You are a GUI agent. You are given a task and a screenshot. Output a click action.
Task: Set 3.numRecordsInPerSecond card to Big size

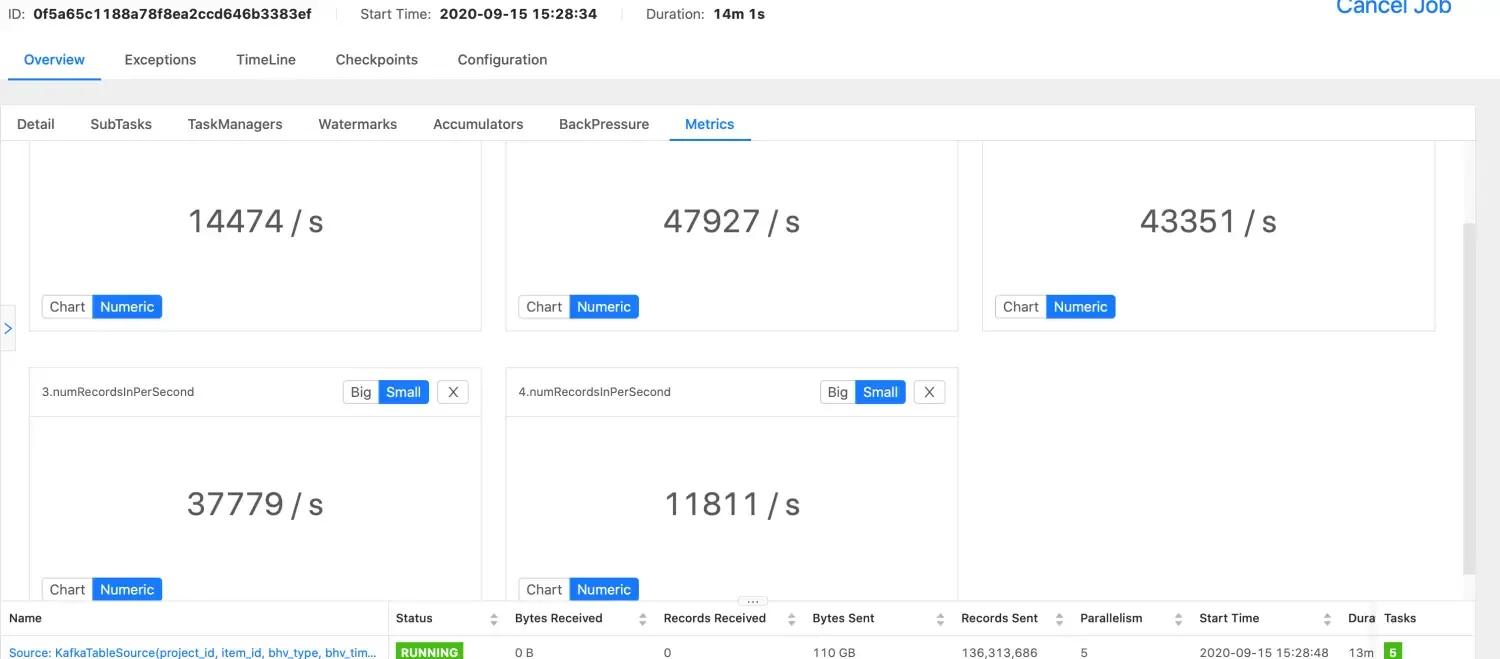tap(360, 391)
